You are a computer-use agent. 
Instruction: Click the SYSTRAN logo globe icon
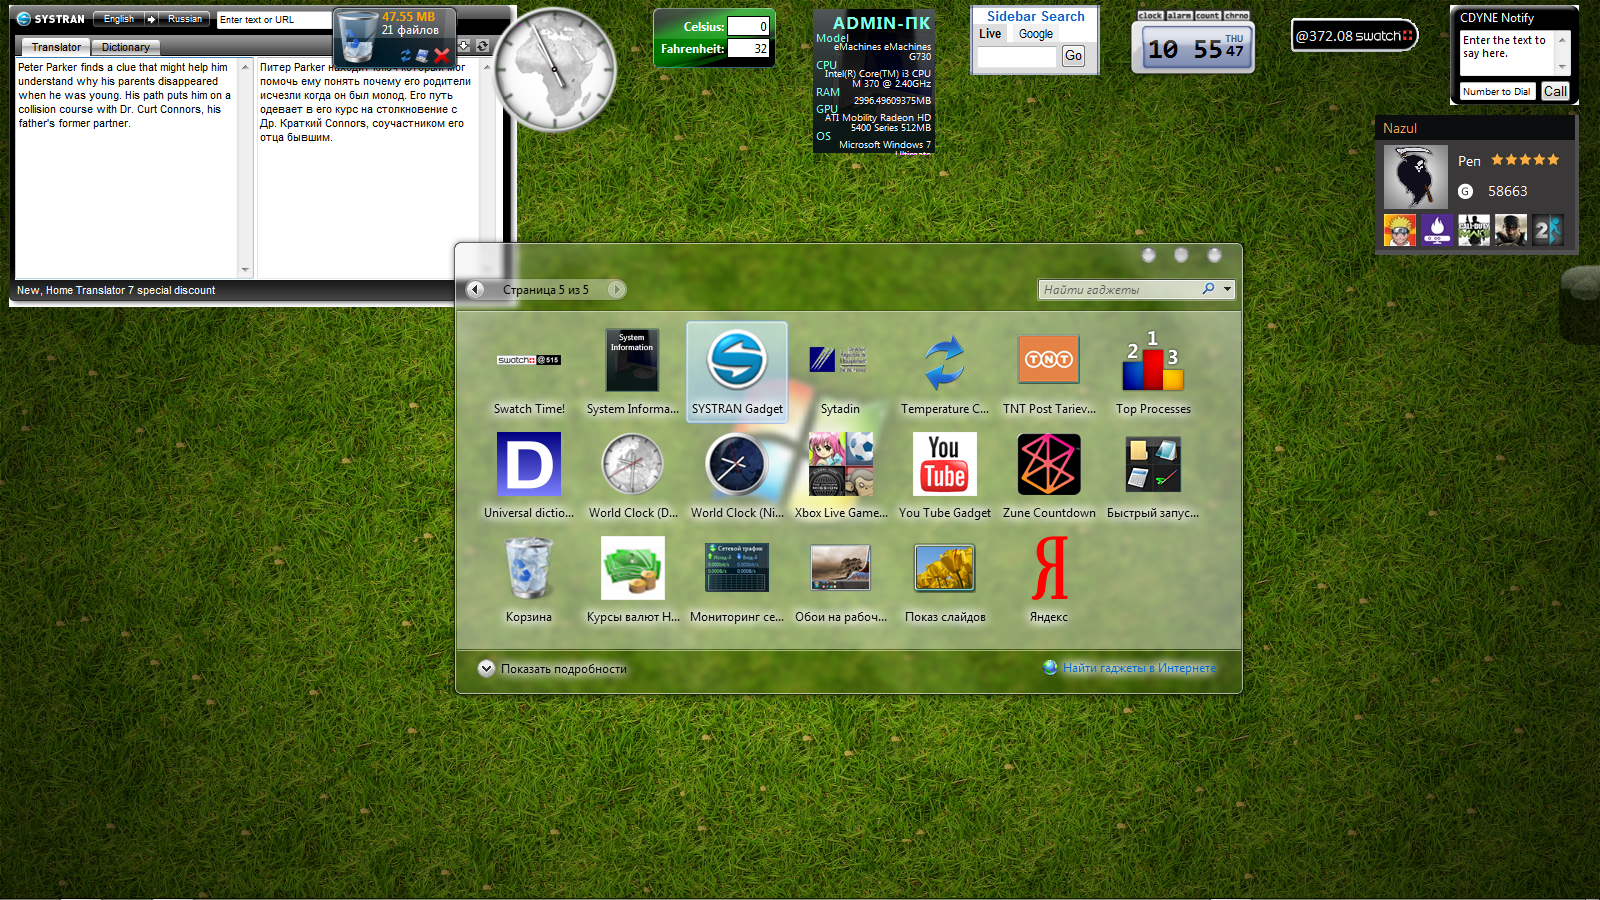click(23, 18)
